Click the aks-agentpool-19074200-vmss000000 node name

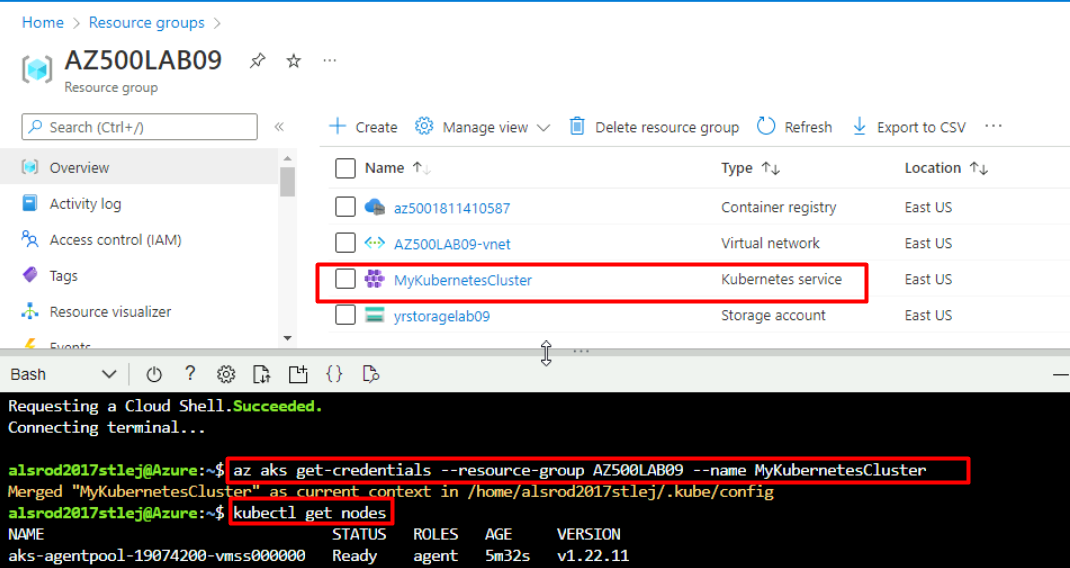point(156,556)
